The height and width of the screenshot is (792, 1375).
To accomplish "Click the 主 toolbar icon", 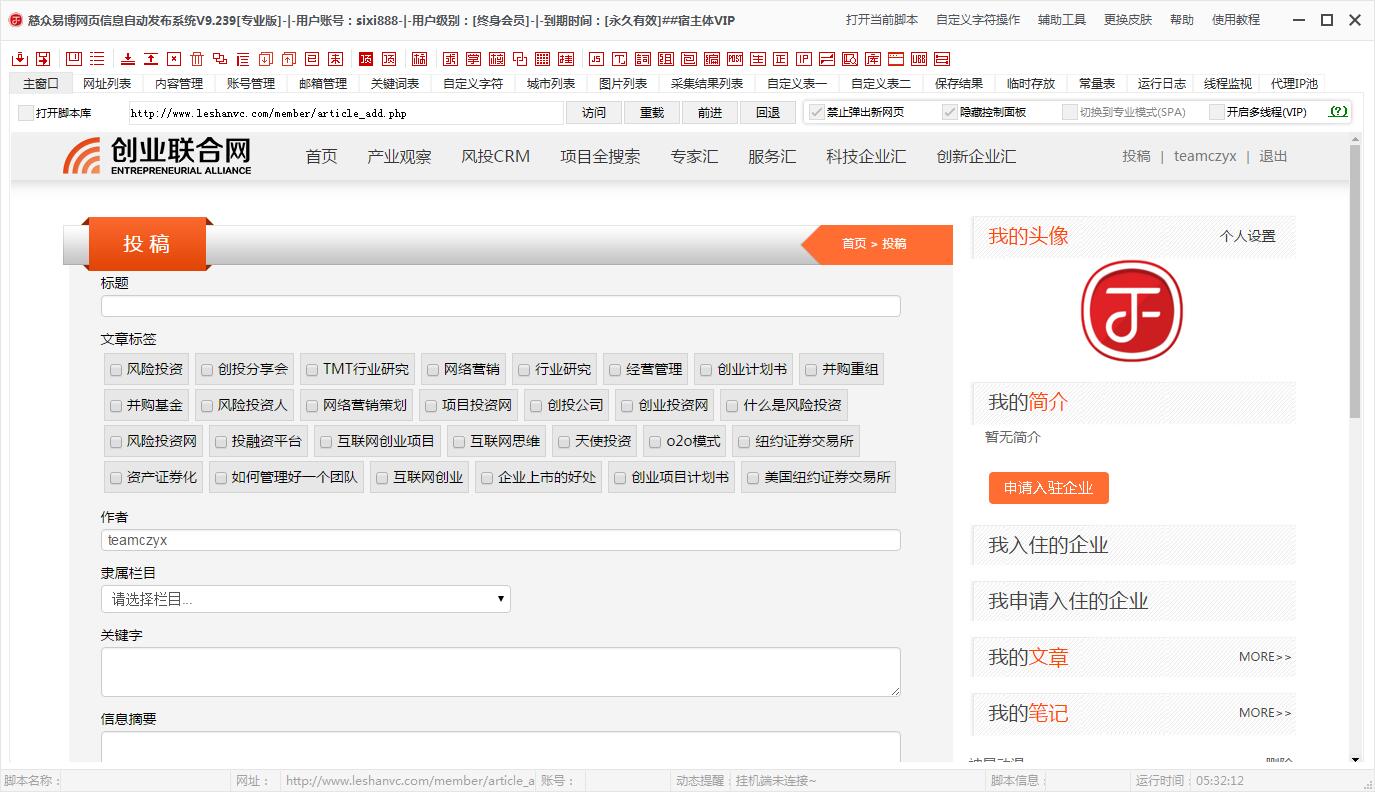I will pos(758,59).
